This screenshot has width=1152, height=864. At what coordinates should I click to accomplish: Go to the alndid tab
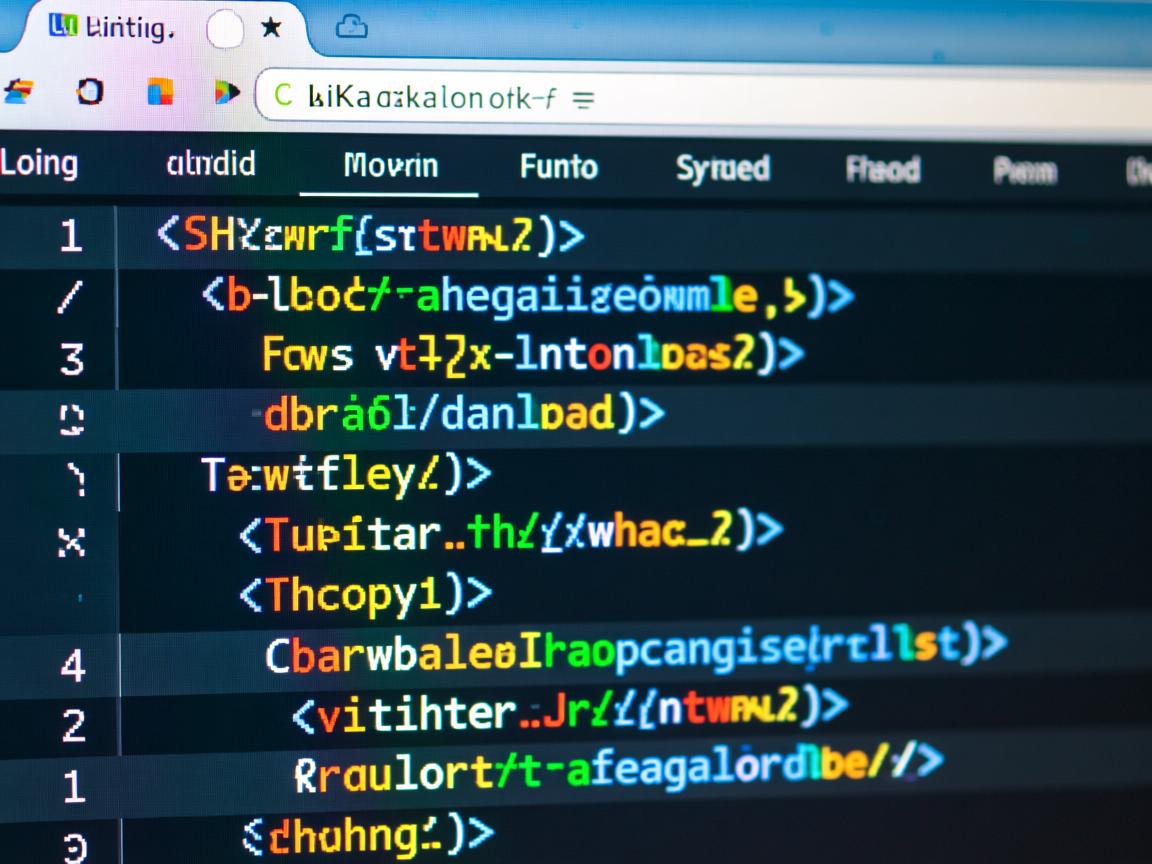(210, 163)
